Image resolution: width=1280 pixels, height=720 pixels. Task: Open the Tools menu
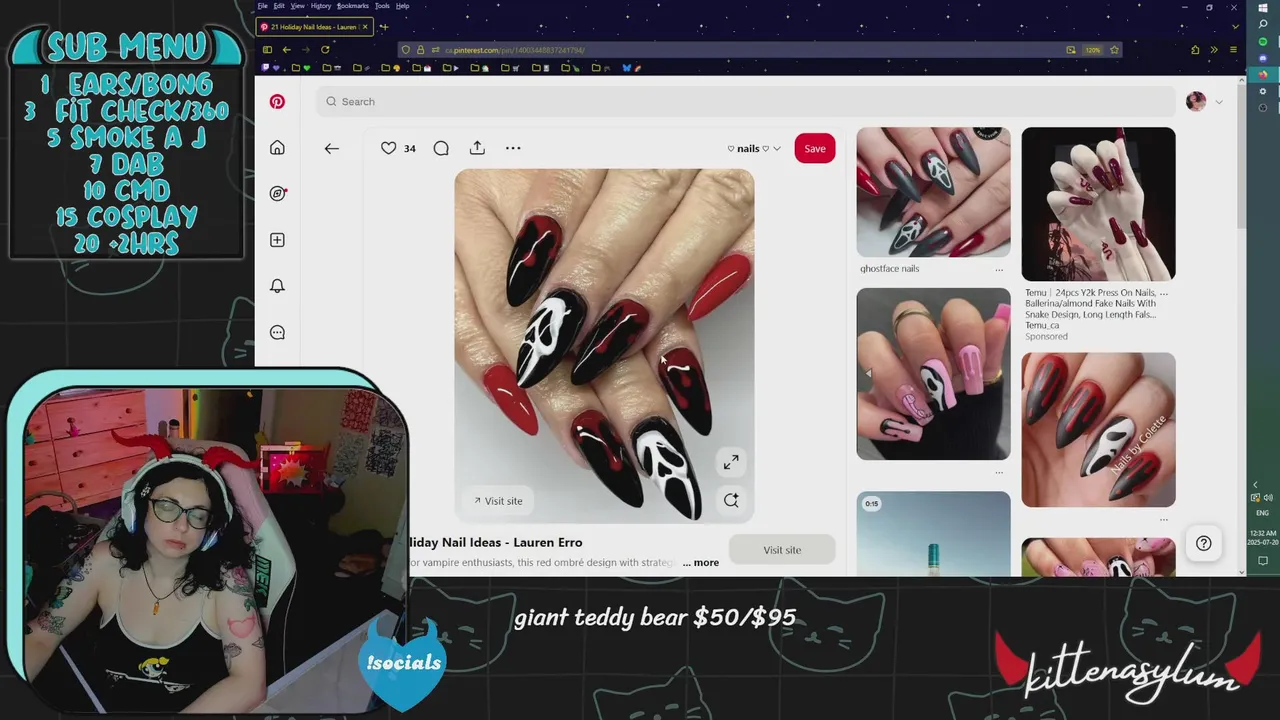tap(382, 6)
